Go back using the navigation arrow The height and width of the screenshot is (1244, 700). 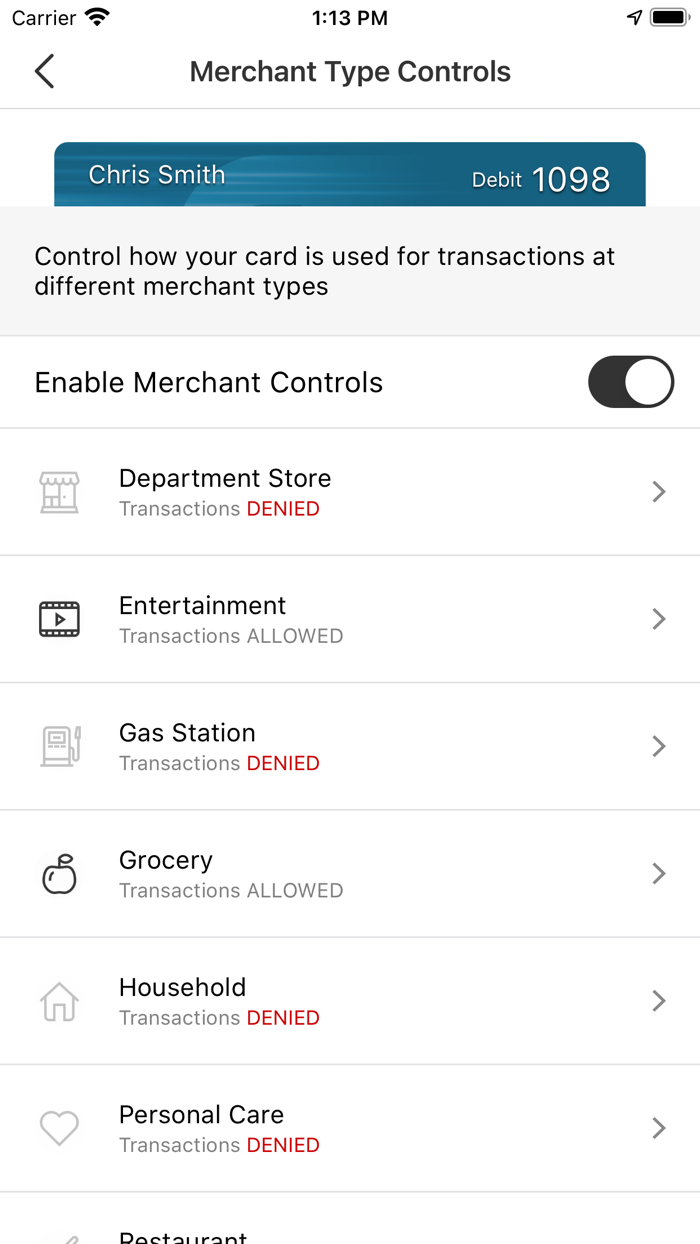[x=42, y=71]
